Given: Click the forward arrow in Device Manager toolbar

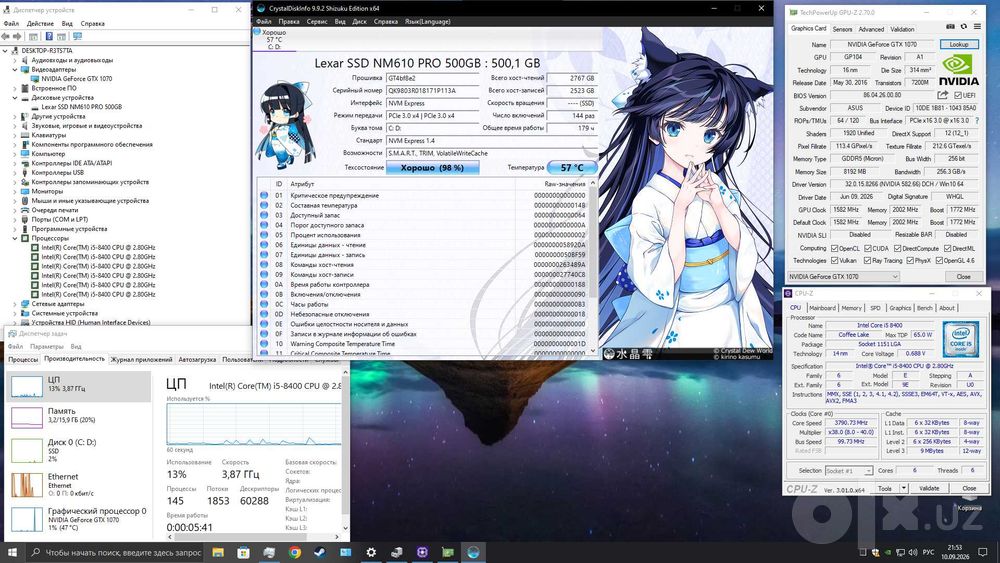Looking at the screenshot, I should tap(17, 36).
